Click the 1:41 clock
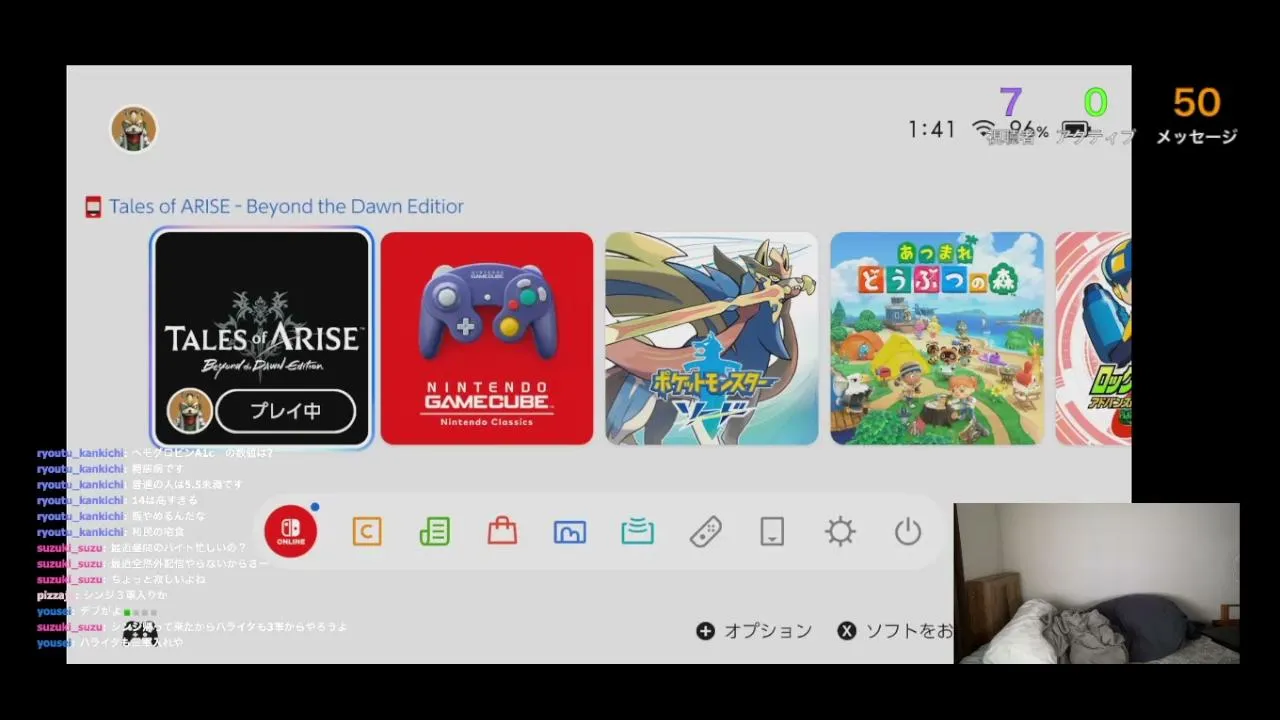Screen dimensions: 1280x720 pyautogui.click(x=932, y=130)
